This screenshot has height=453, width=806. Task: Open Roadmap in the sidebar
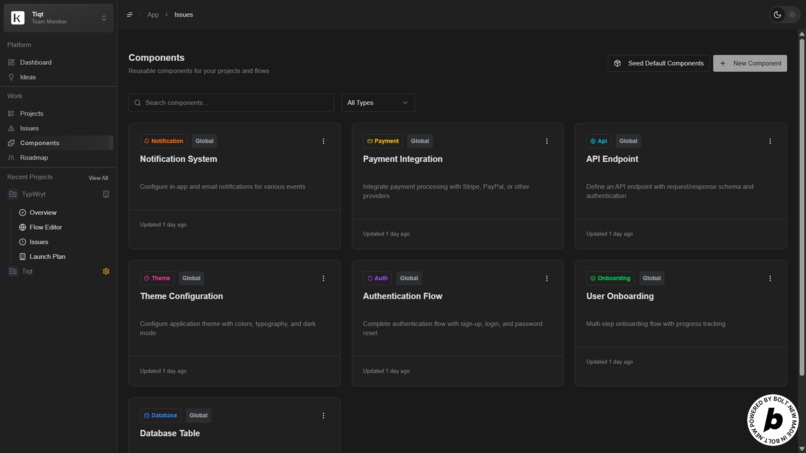point(34,157)
